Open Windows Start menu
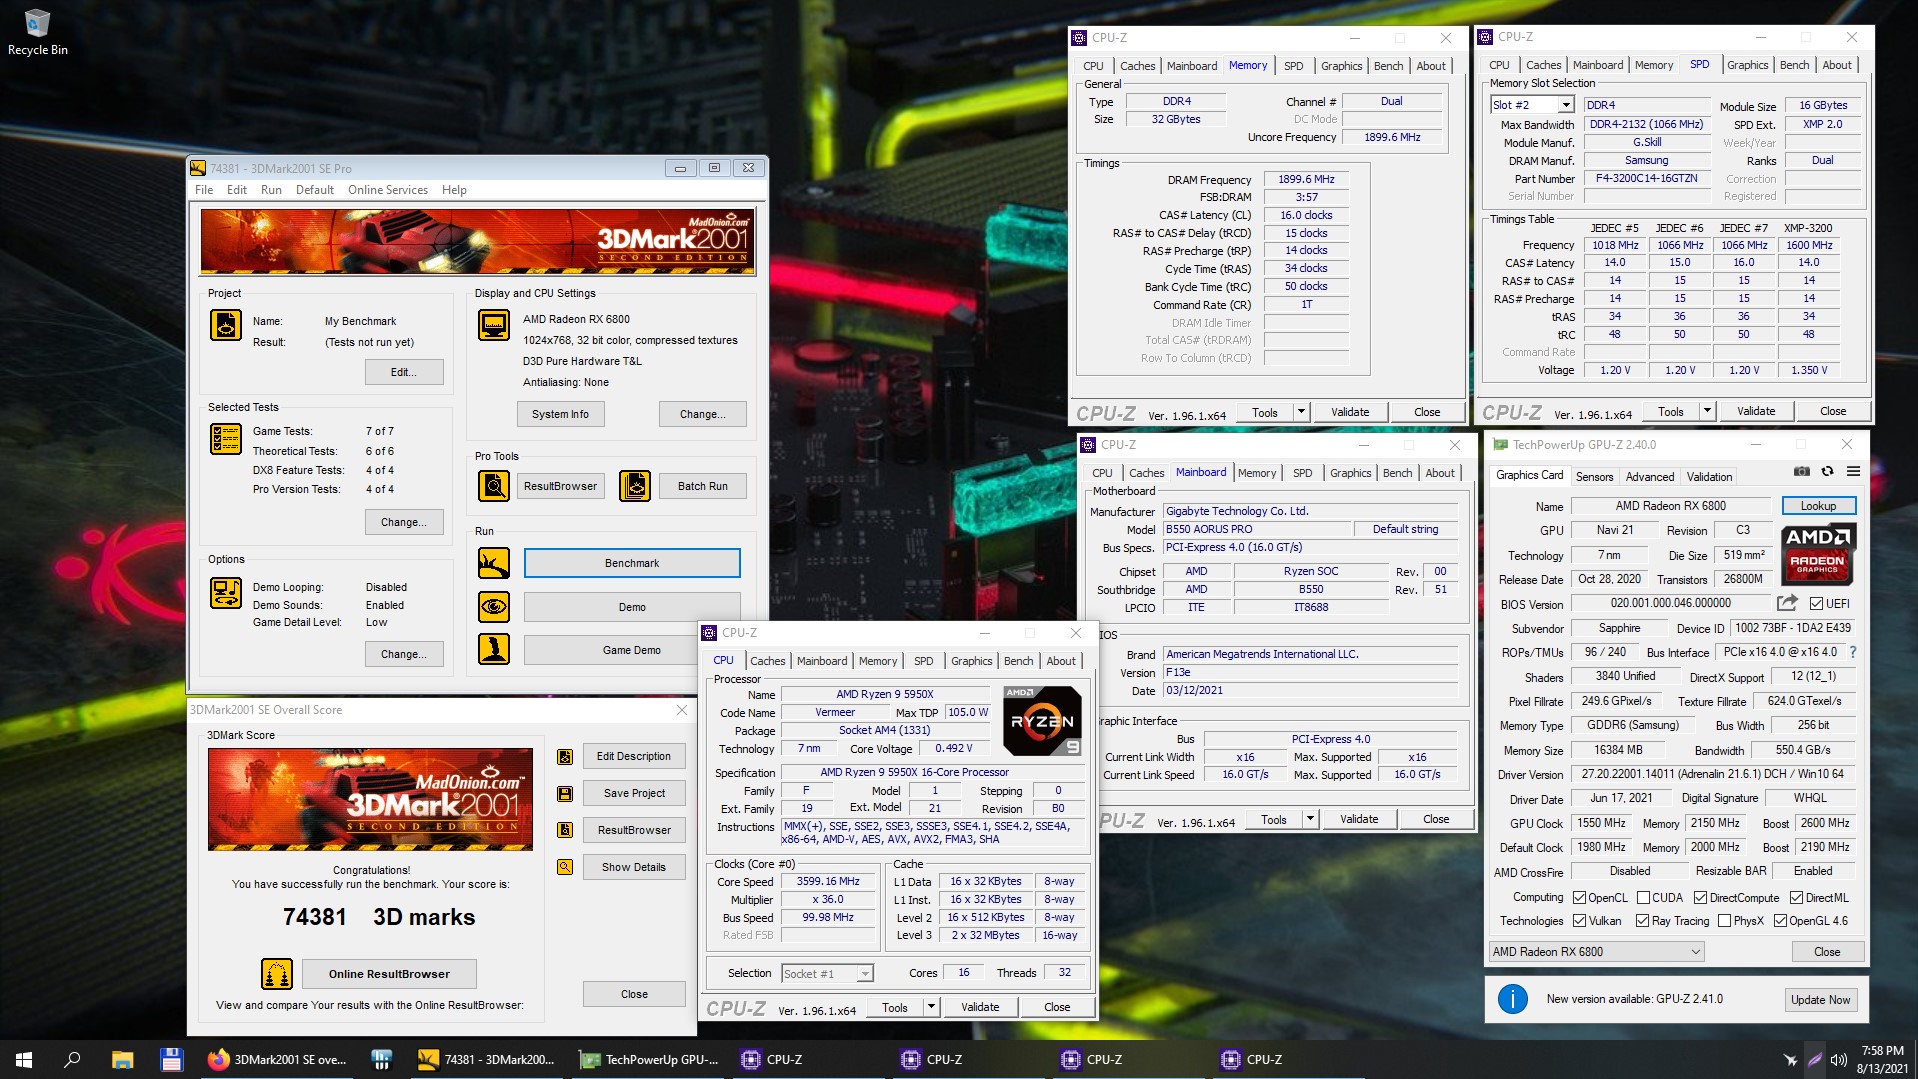The image size is (1918, 1079). [24, 1059]
